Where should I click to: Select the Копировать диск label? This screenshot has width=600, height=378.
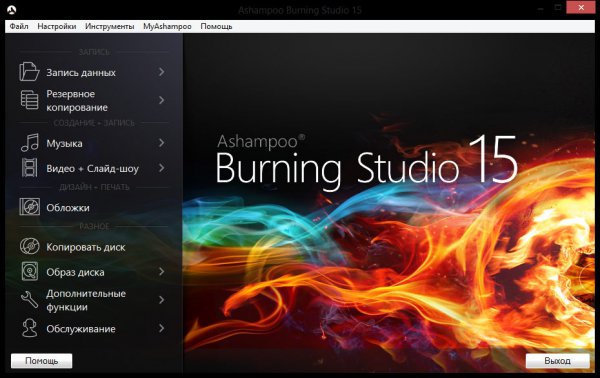86,247
